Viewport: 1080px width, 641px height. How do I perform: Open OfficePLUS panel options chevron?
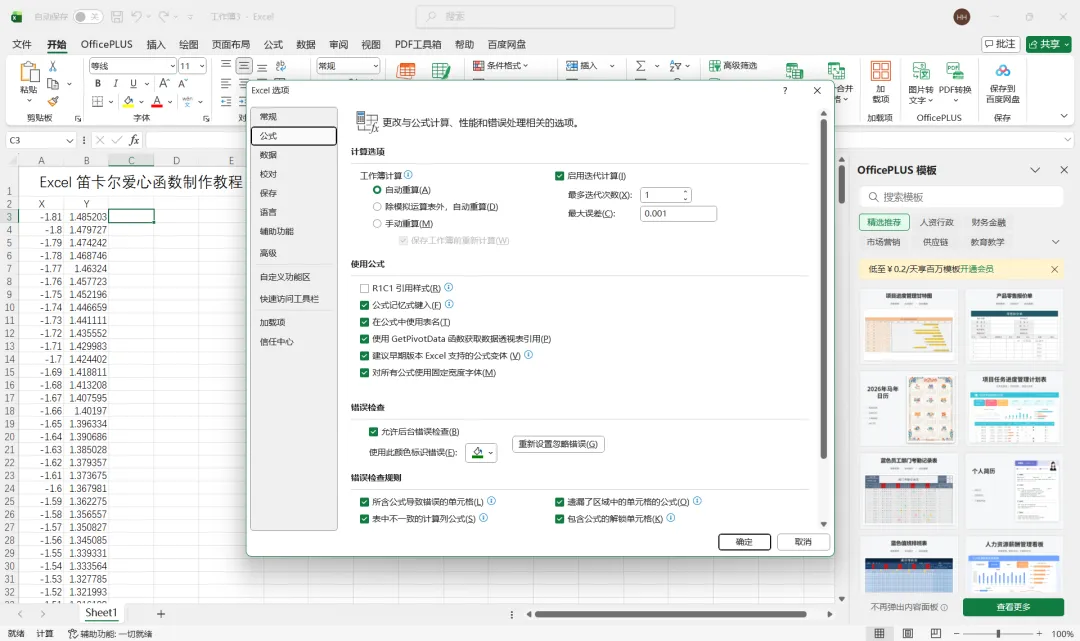coord(1035,169)
